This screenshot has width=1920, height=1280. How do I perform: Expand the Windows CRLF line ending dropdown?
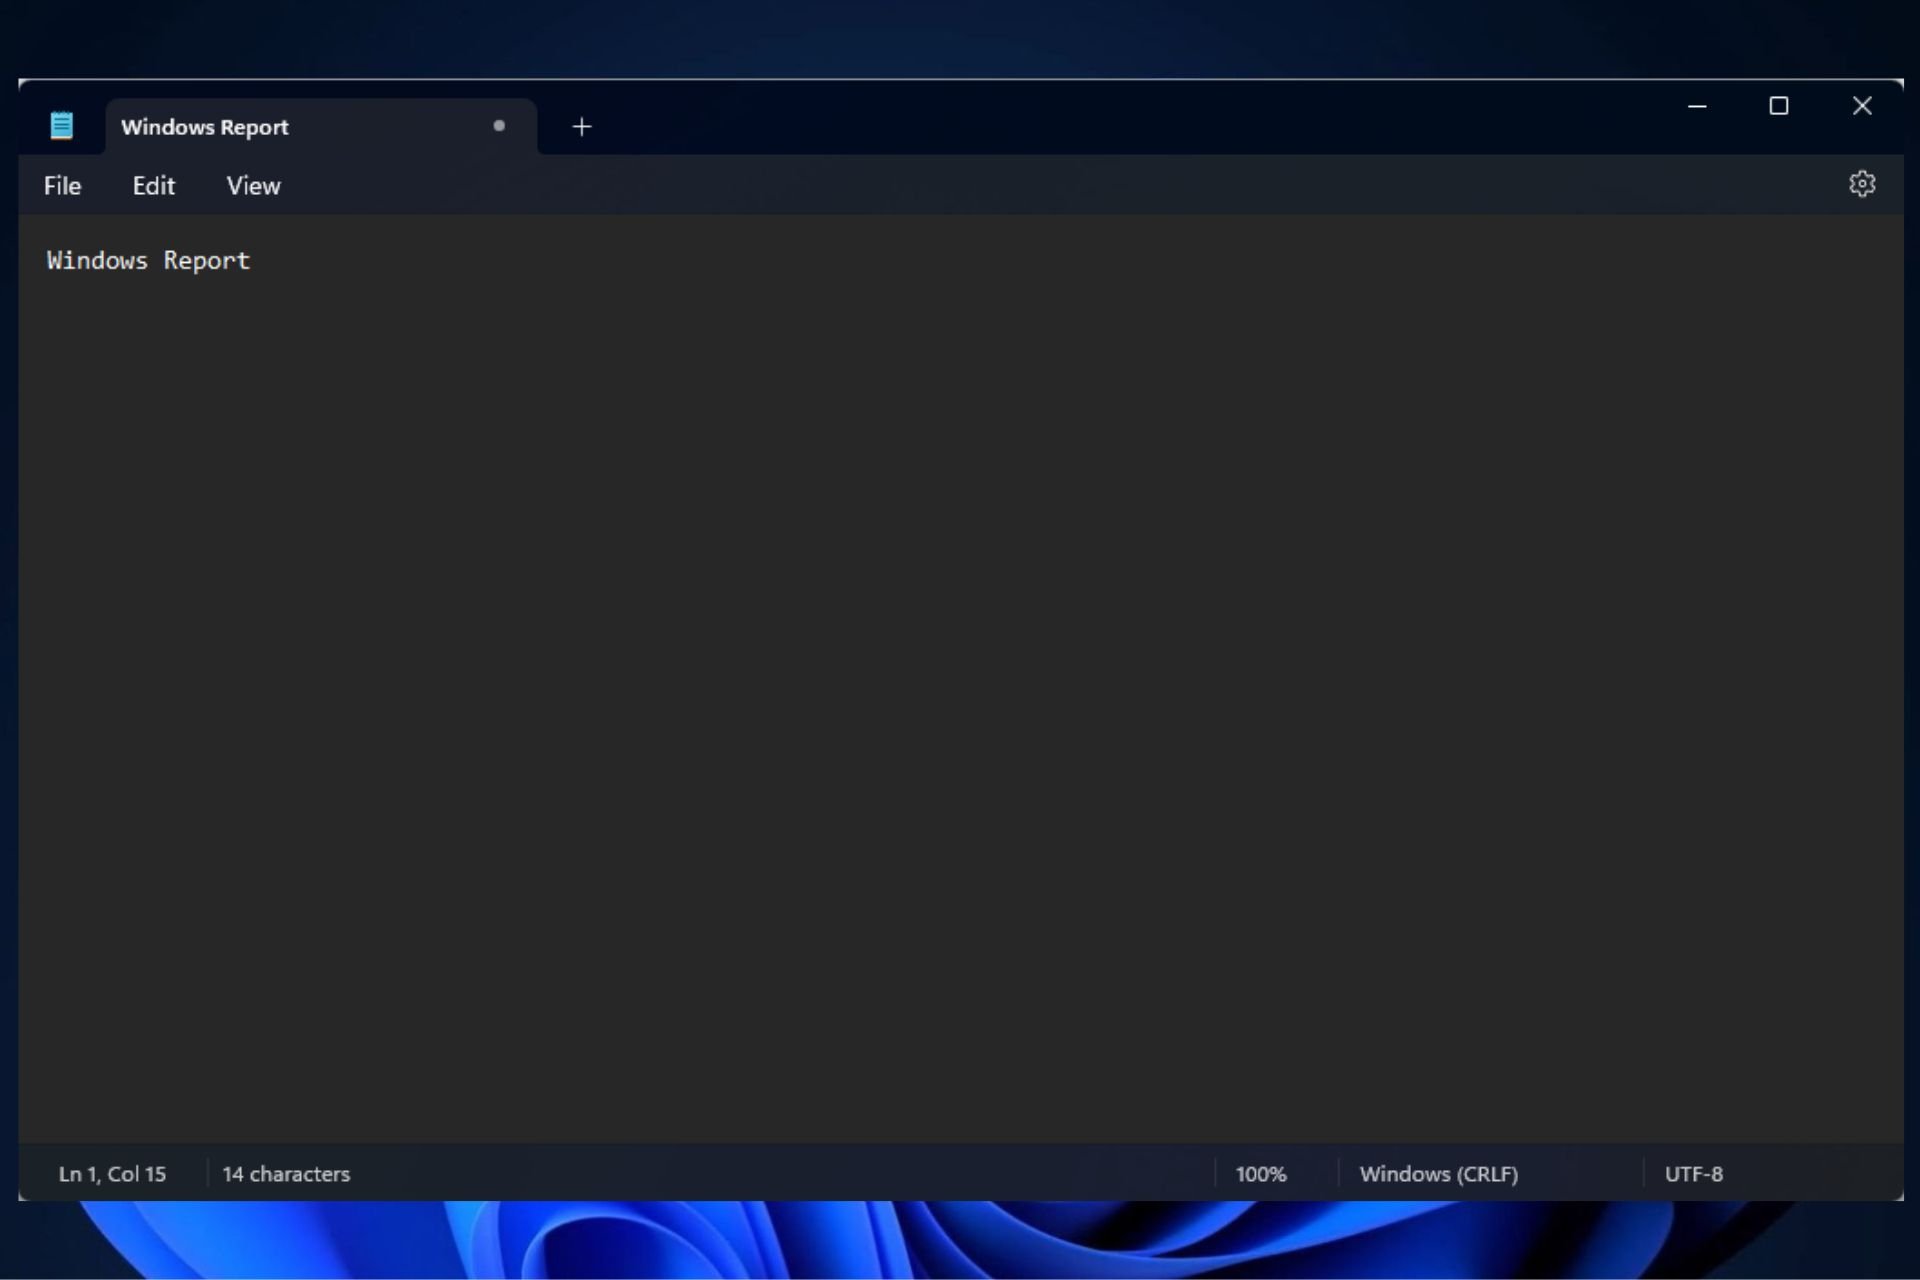click(1439, 1173)
